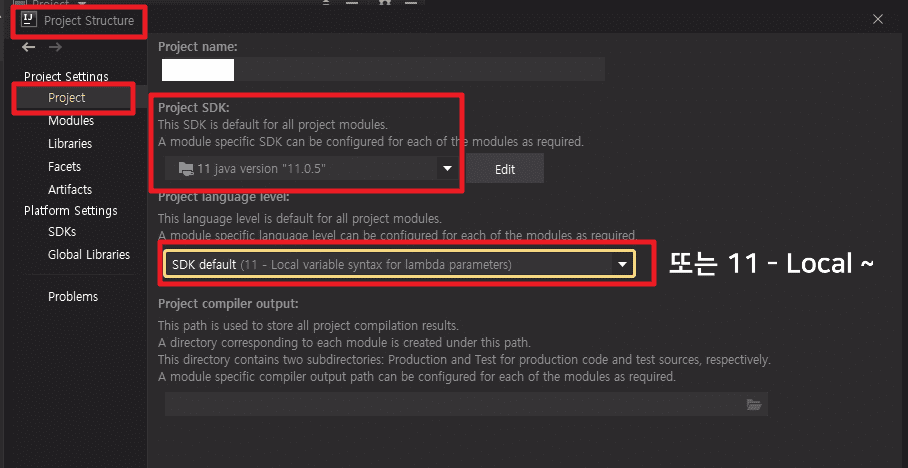Click the 'Project name:' label
The height and width of the screenshot is (468, 908).
[x=197, y=46]
